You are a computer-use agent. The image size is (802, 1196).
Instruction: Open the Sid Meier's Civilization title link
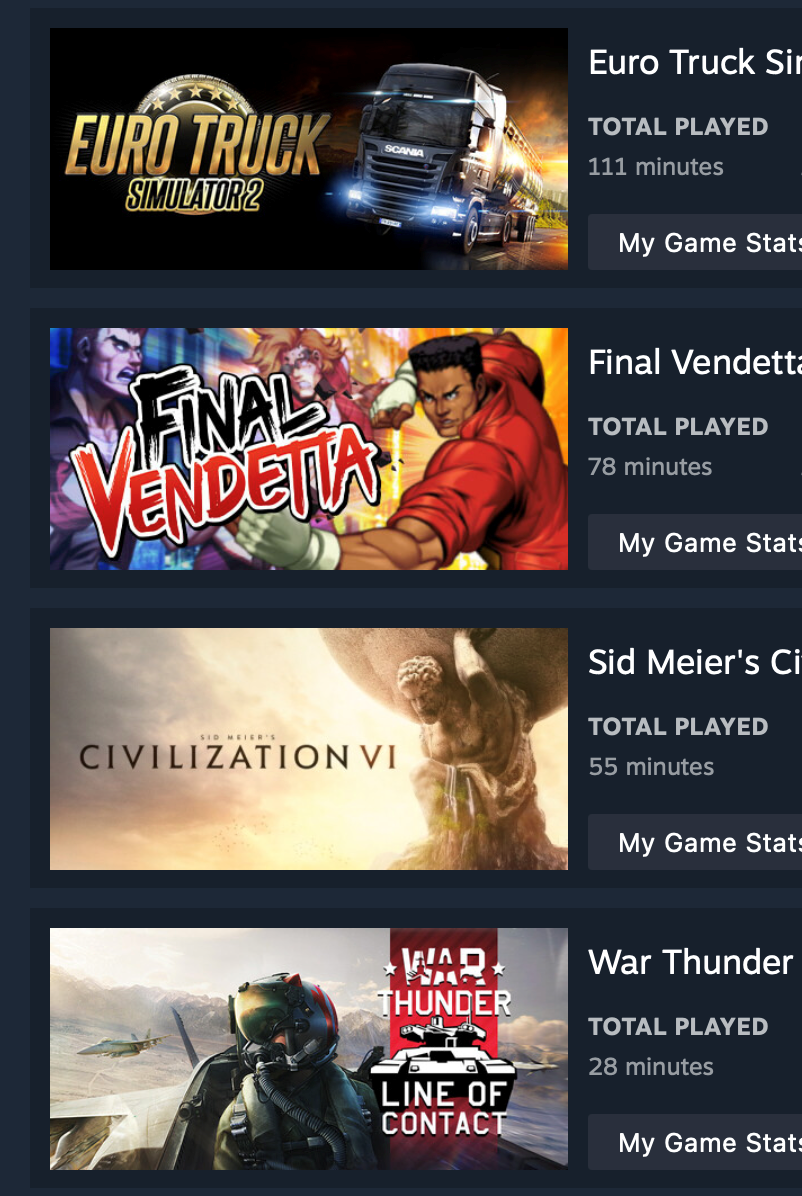(x=695, y=662)
